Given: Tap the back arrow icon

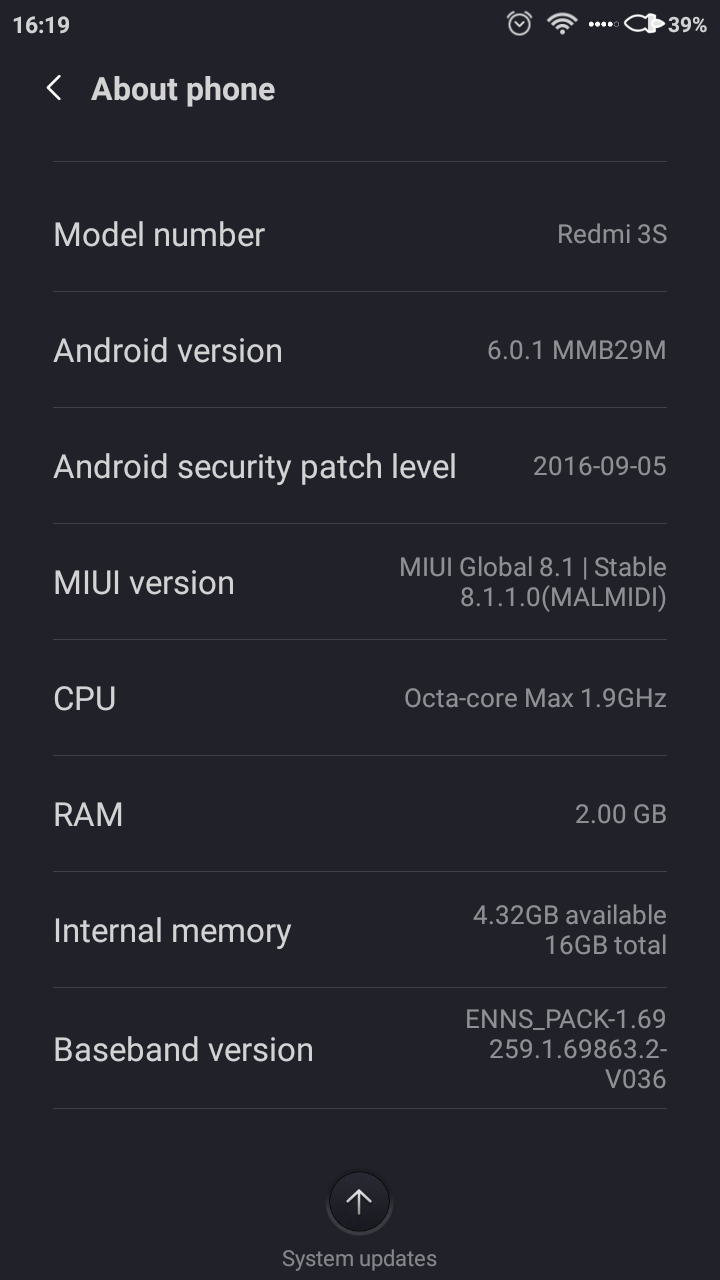Looking at the screenshot, I should [55, 89].
